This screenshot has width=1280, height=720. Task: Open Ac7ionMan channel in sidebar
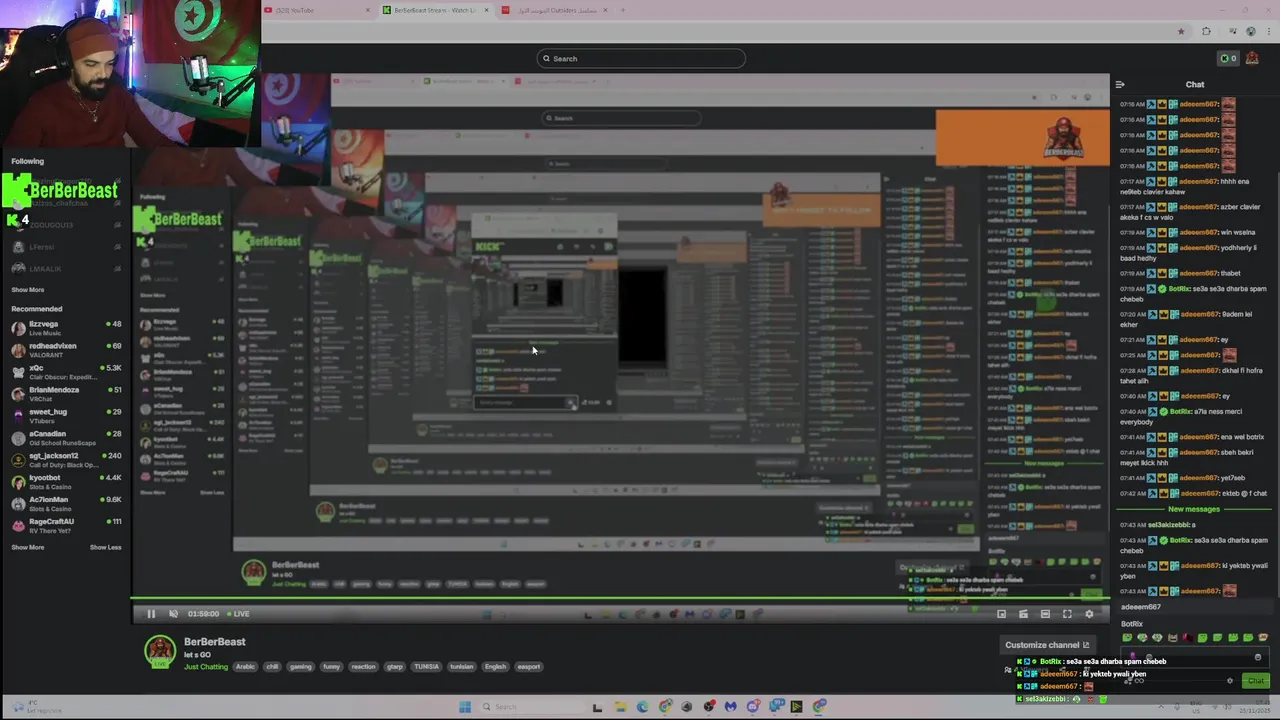pyautogui.click(x=66, y=504)
